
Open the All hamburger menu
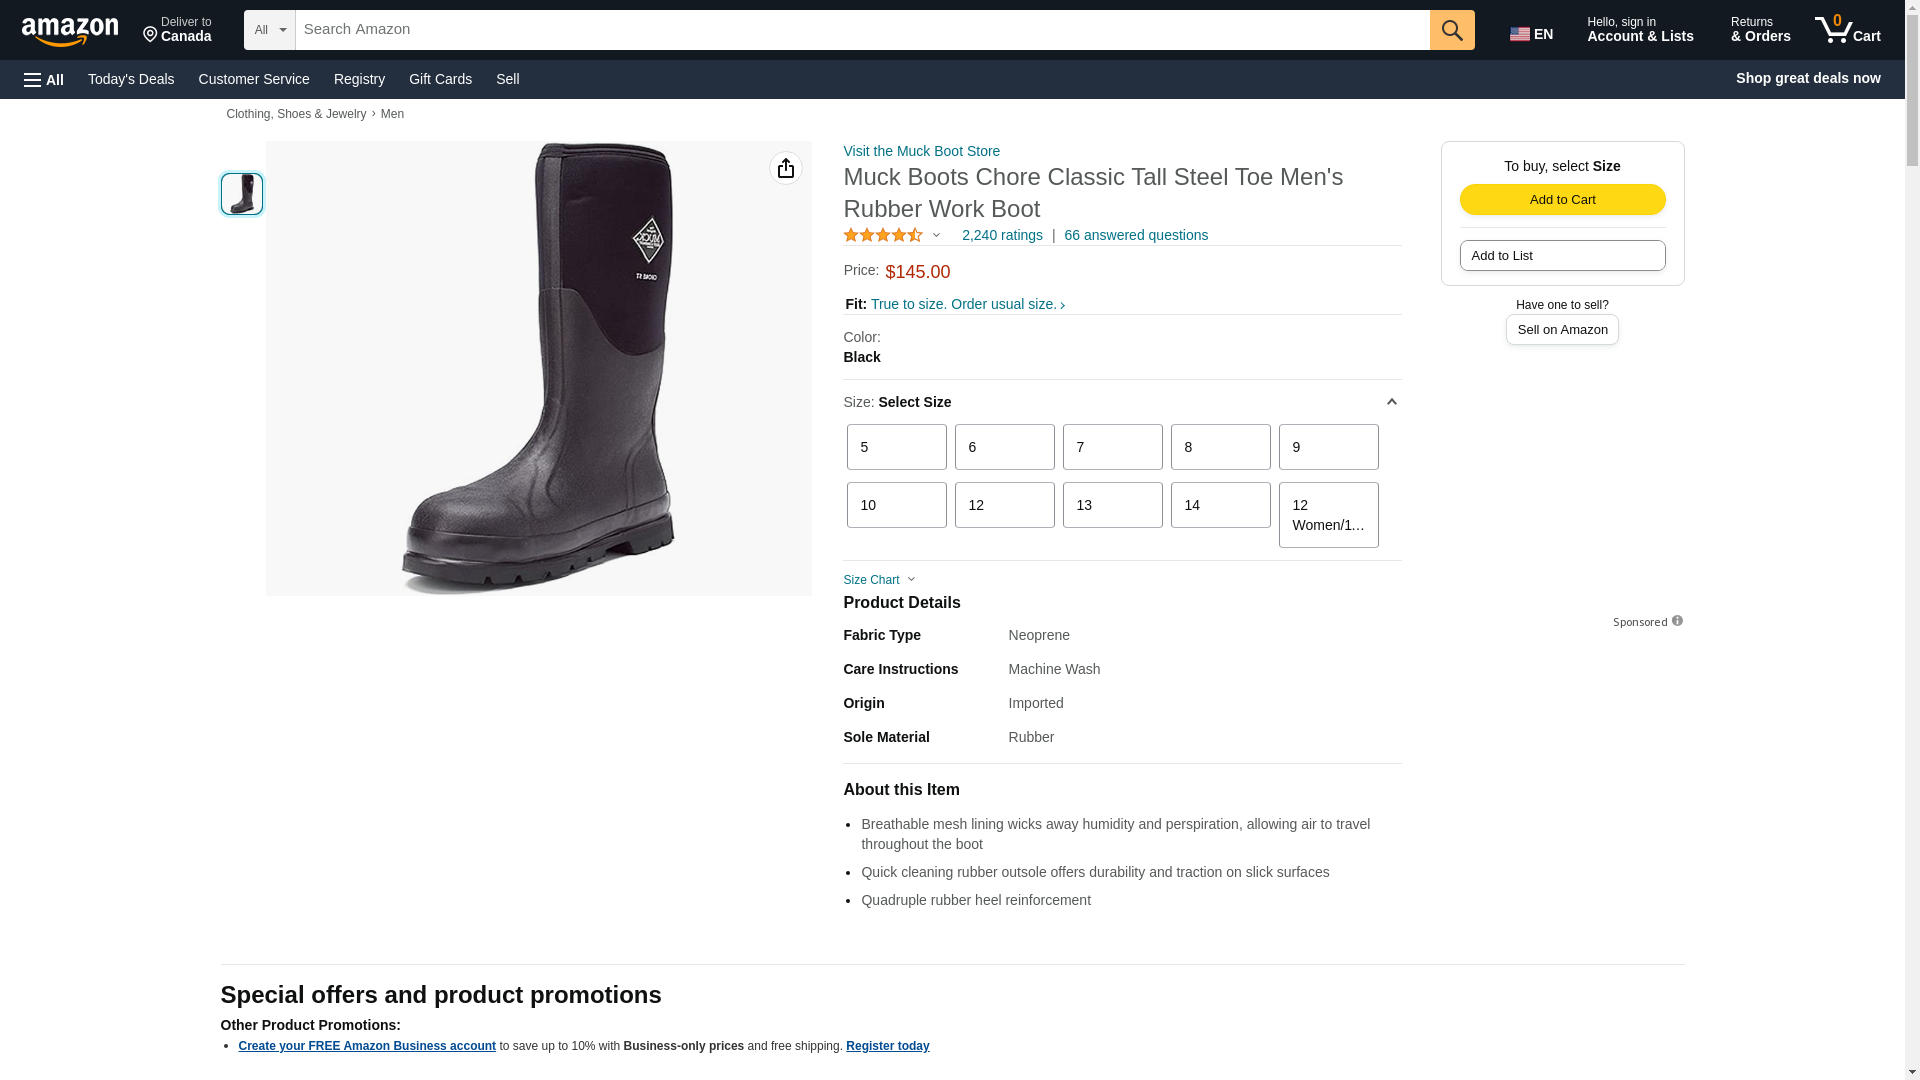click(x=44, y=79)
